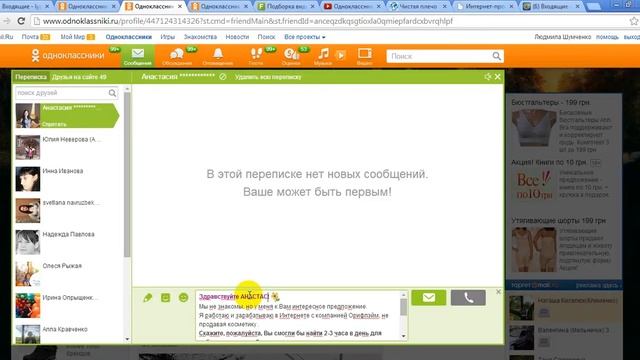Screen dimensions: 640x360
Task: Switch to the Подборка browser tab
Action: pyautogui.click(x=286, y=6)
